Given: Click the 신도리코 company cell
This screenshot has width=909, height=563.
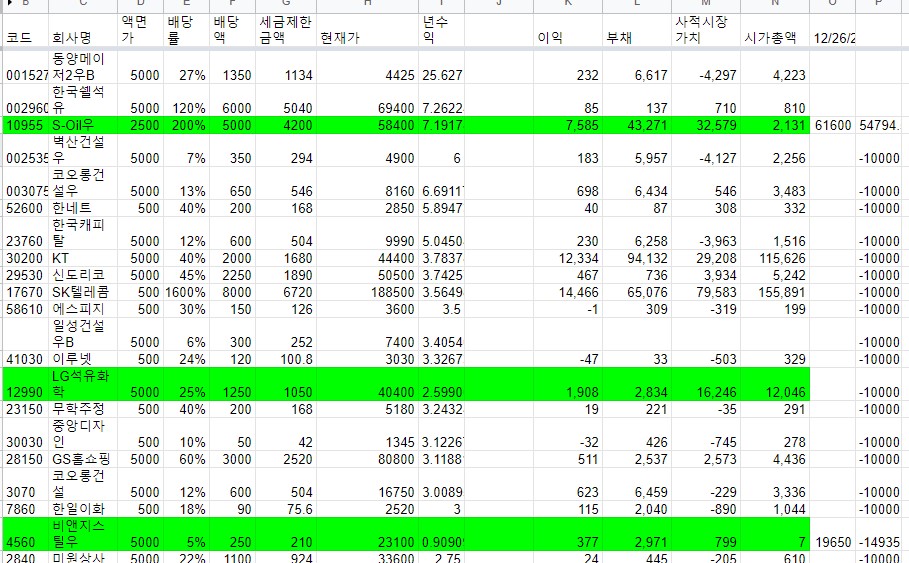Looking at the screenshot, I should click(x=83, y=275).
